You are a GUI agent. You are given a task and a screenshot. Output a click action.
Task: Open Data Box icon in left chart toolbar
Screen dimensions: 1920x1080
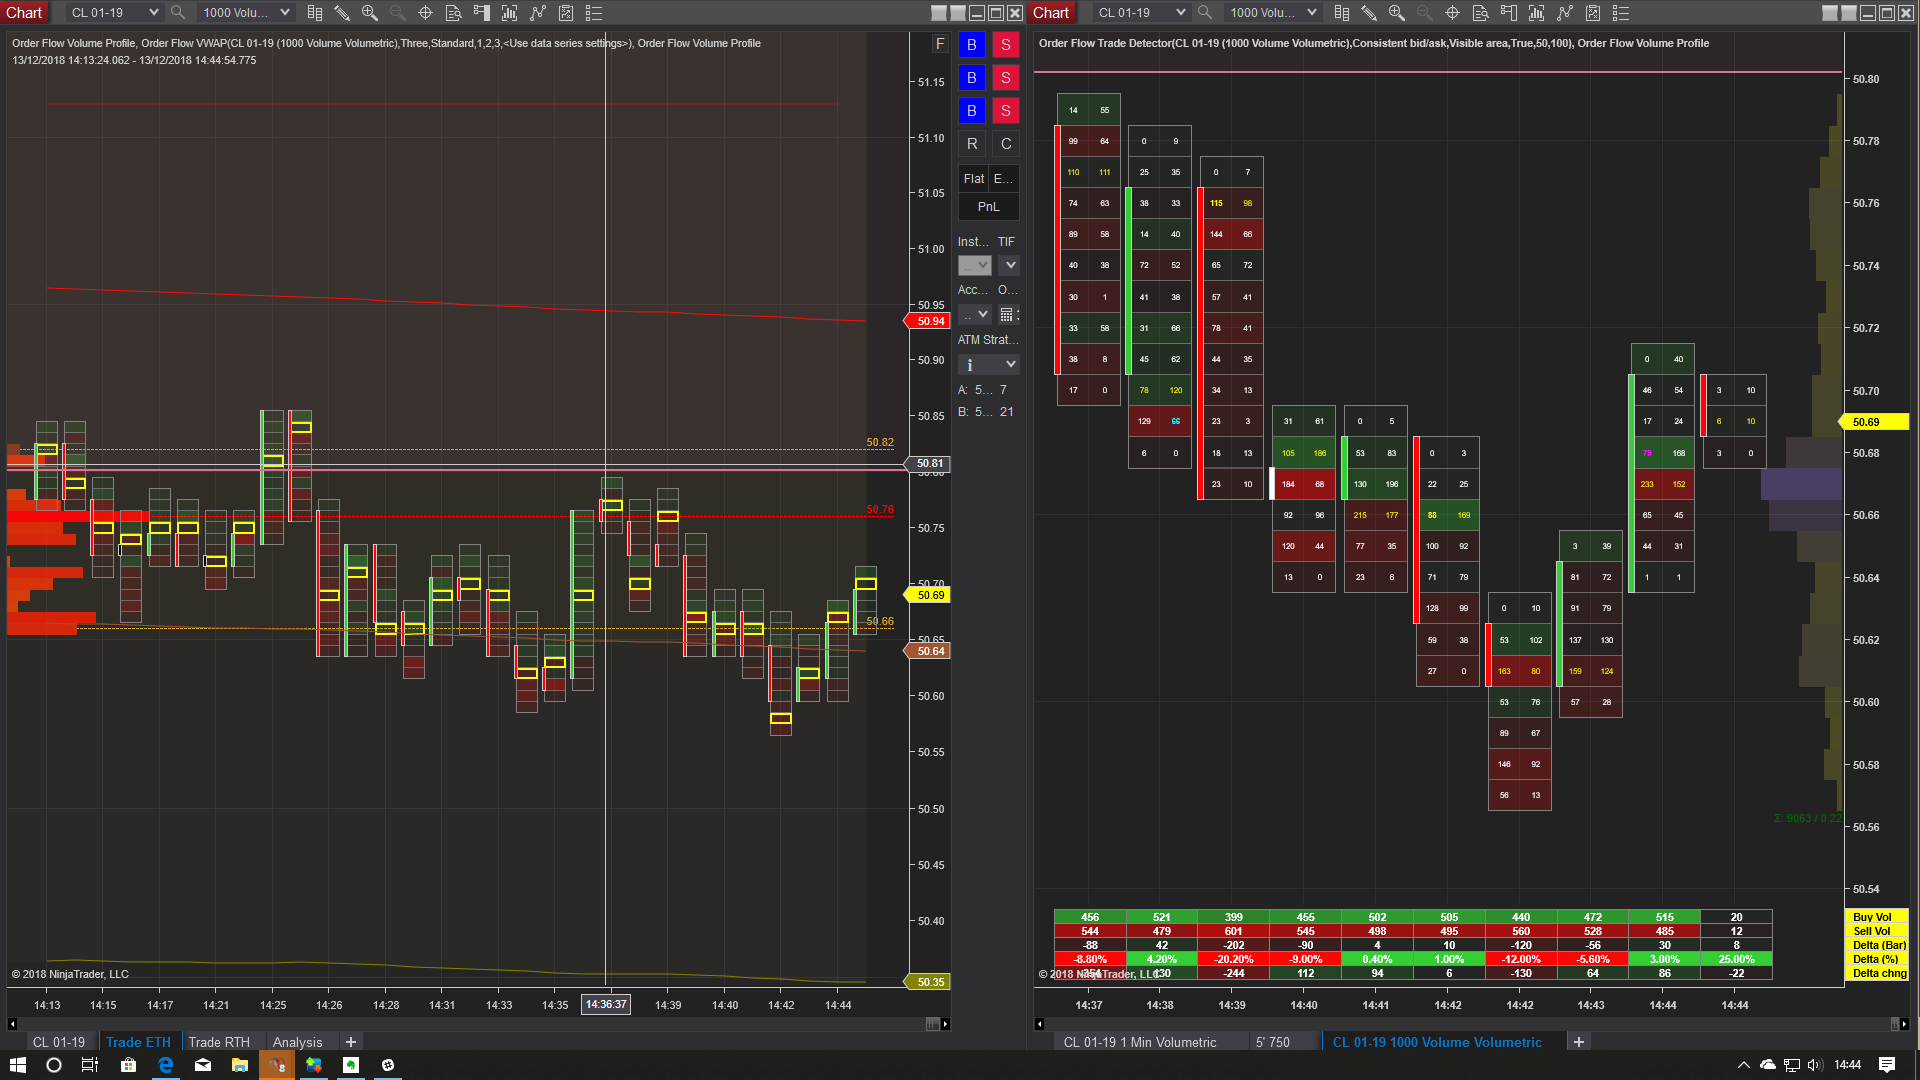pos(453,13)
